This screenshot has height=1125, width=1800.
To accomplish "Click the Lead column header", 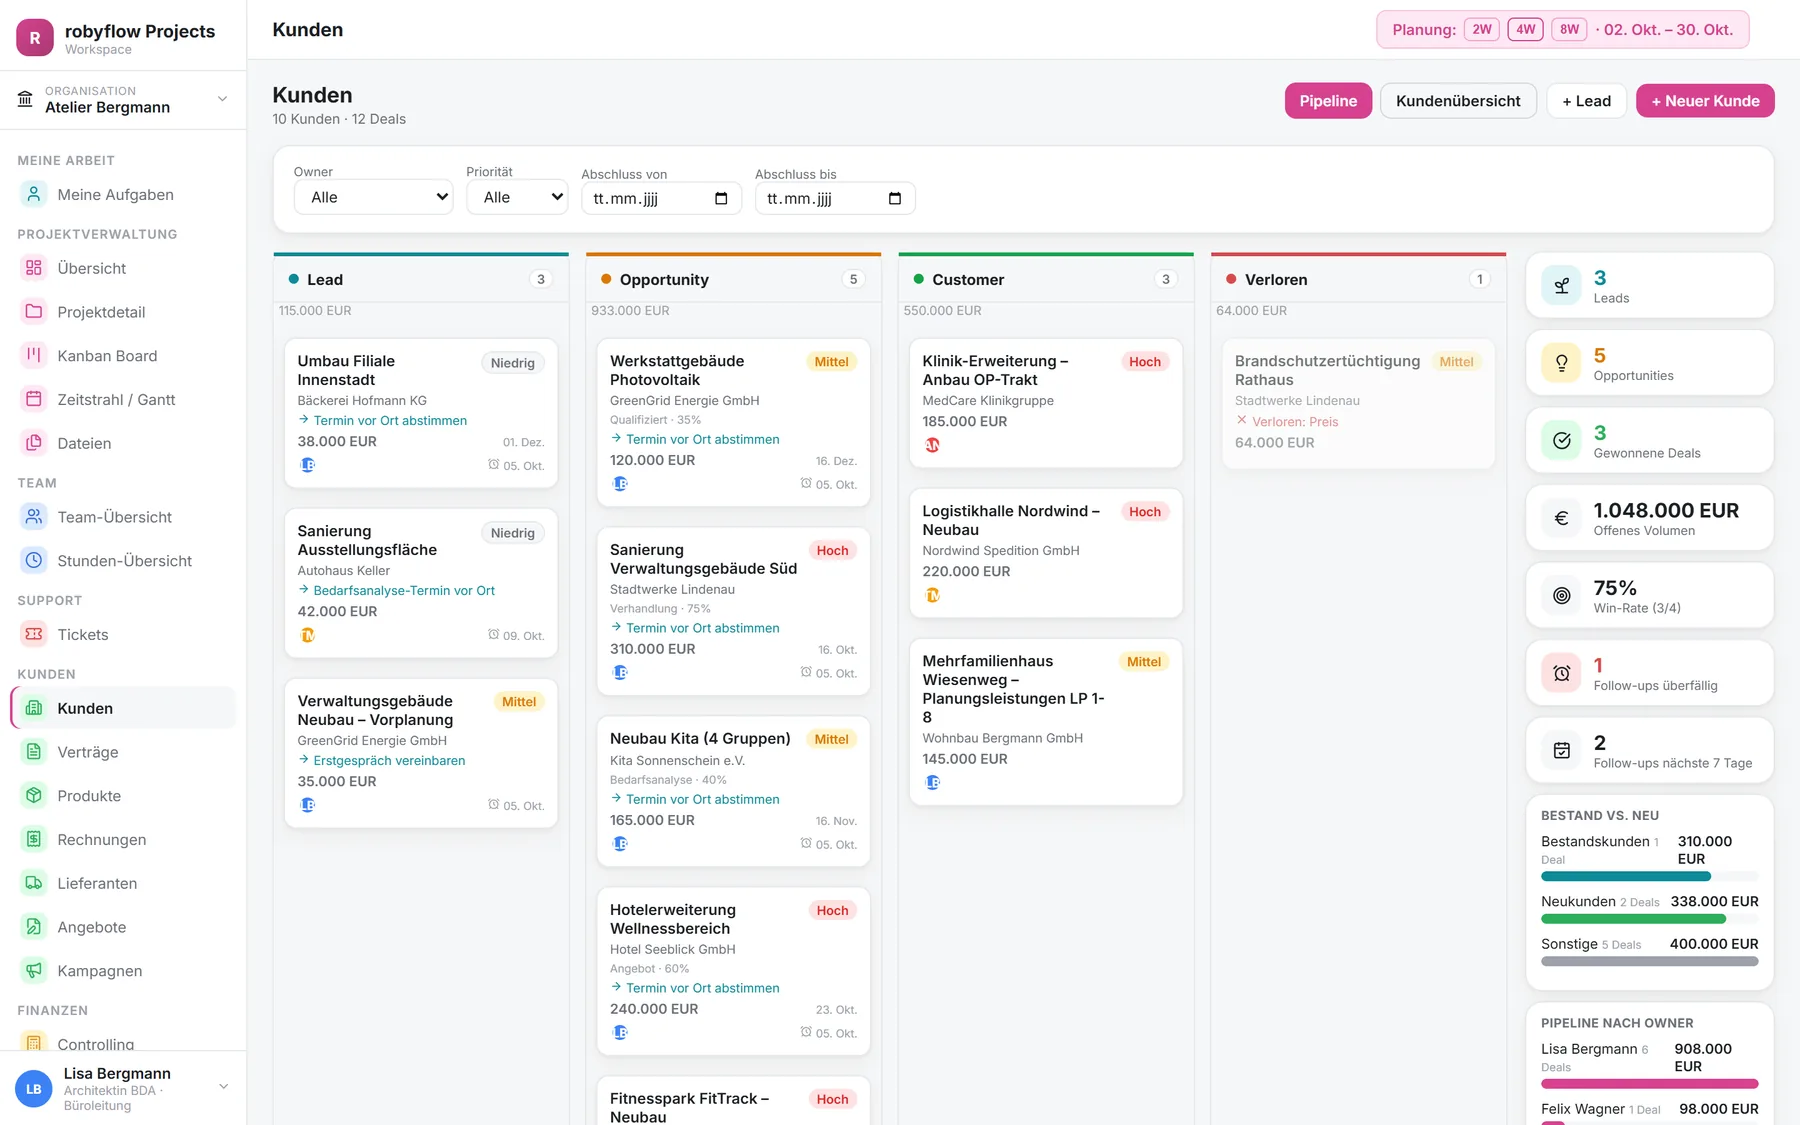I will (x=421, y=279).
